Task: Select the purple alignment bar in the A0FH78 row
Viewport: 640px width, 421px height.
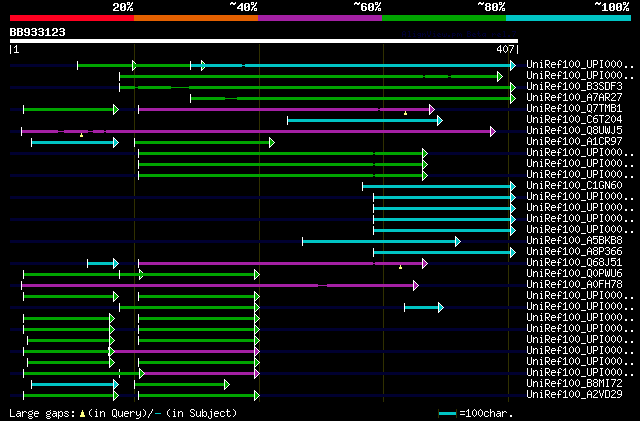Action: [x=220, y=286]
